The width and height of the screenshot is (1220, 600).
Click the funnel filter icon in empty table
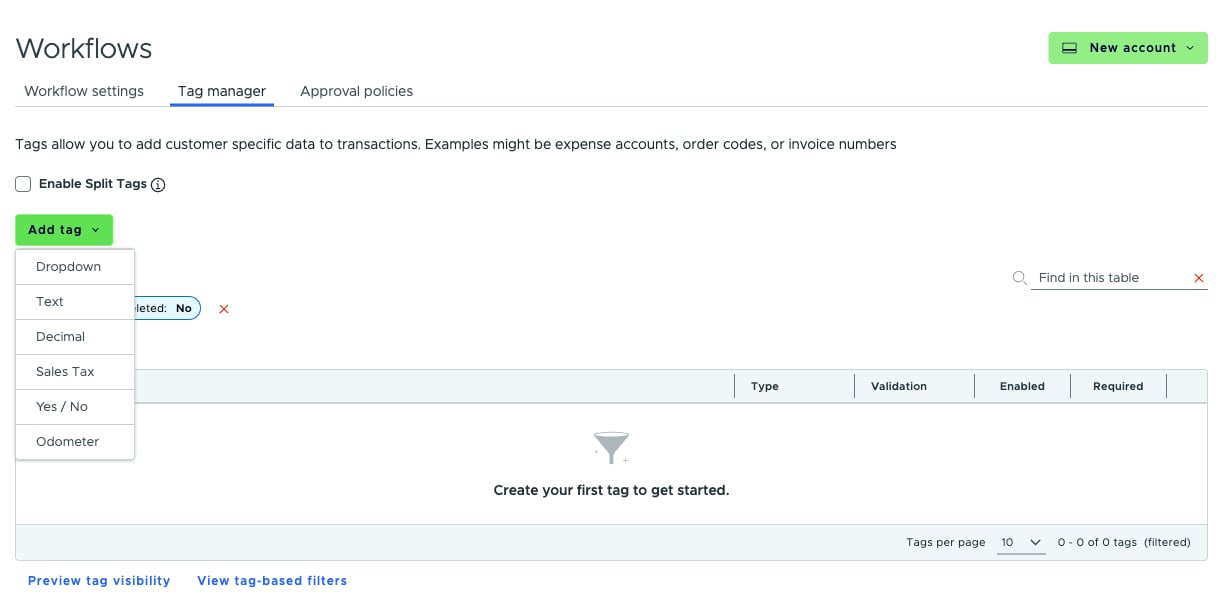611,448
